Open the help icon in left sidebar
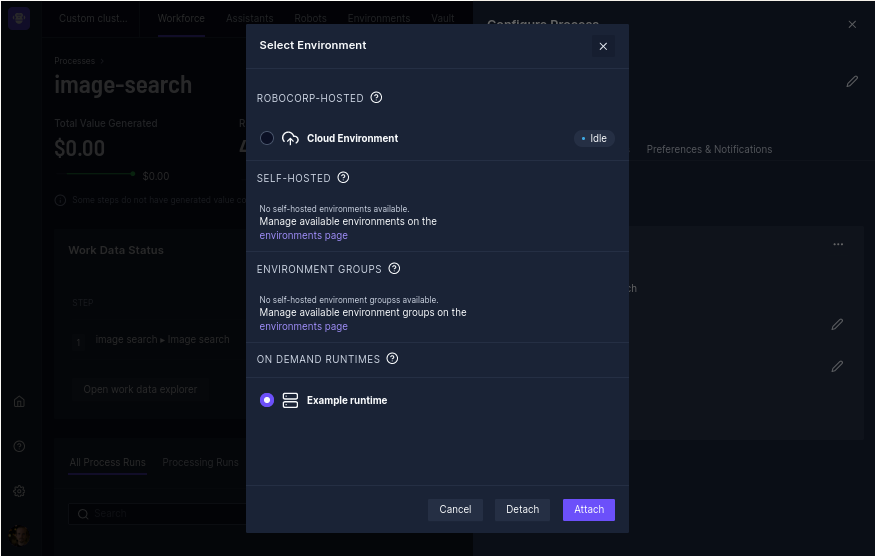The image size is (875, 556). point(20,446)
